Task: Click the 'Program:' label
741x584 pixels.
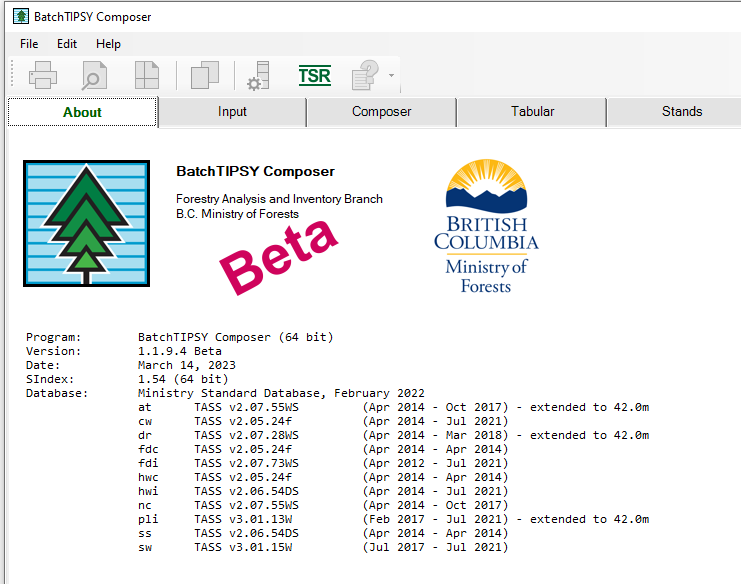Action: click(53, 337)
